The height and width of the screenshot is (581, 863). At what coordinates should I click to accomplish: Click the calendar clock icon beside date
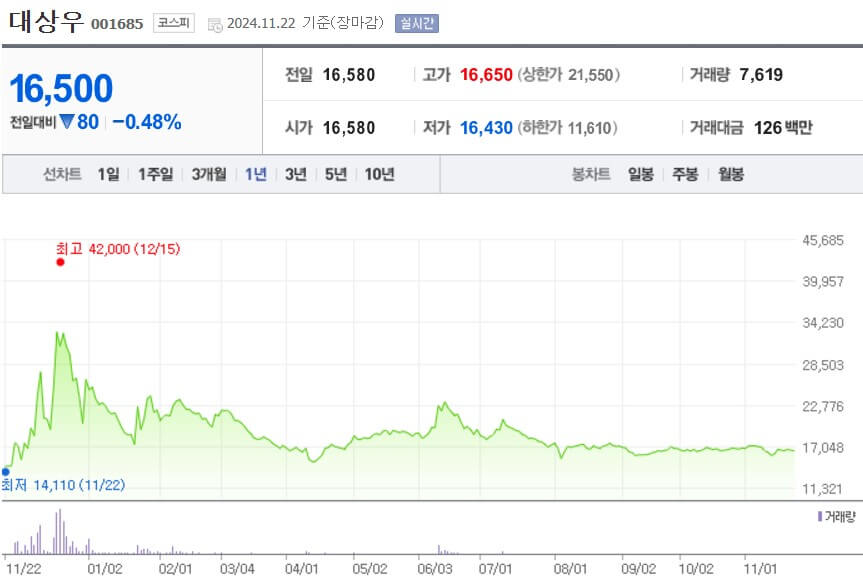[215, 25]
